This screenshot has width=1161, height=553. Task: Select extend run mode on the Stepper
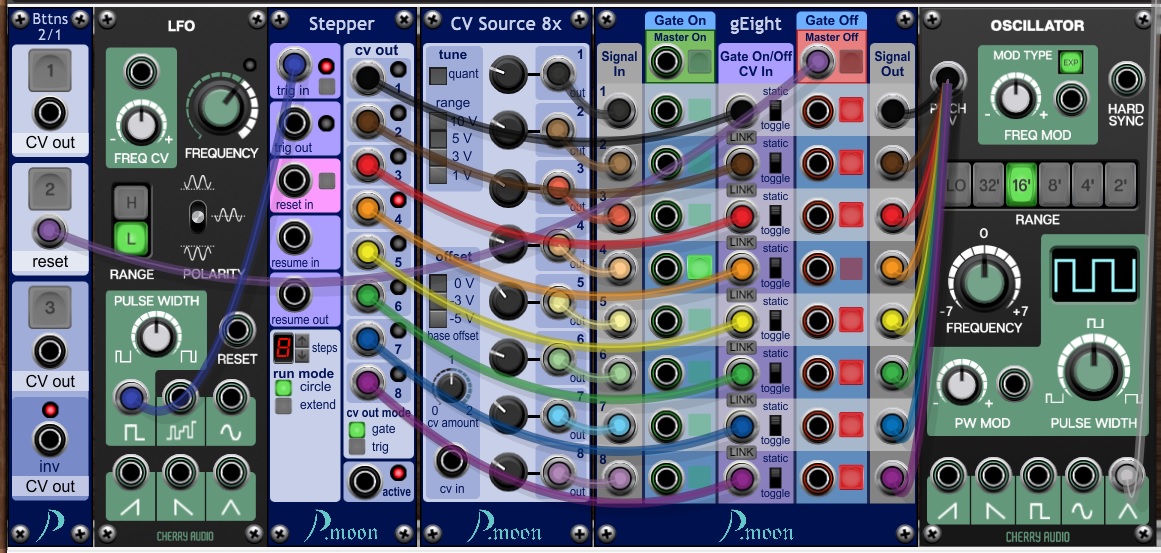click(x=284, y=405)
